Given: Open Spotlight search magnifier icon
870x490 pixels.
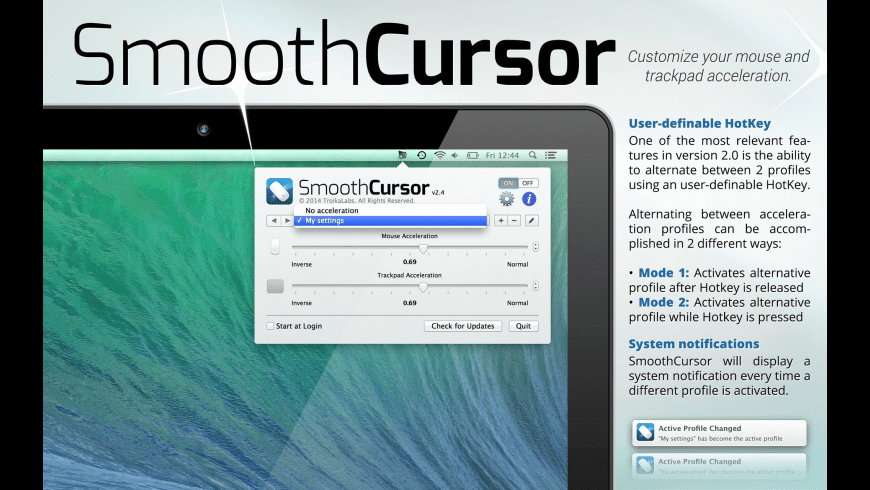Looking at the screenshot, I should coord(533,155).
